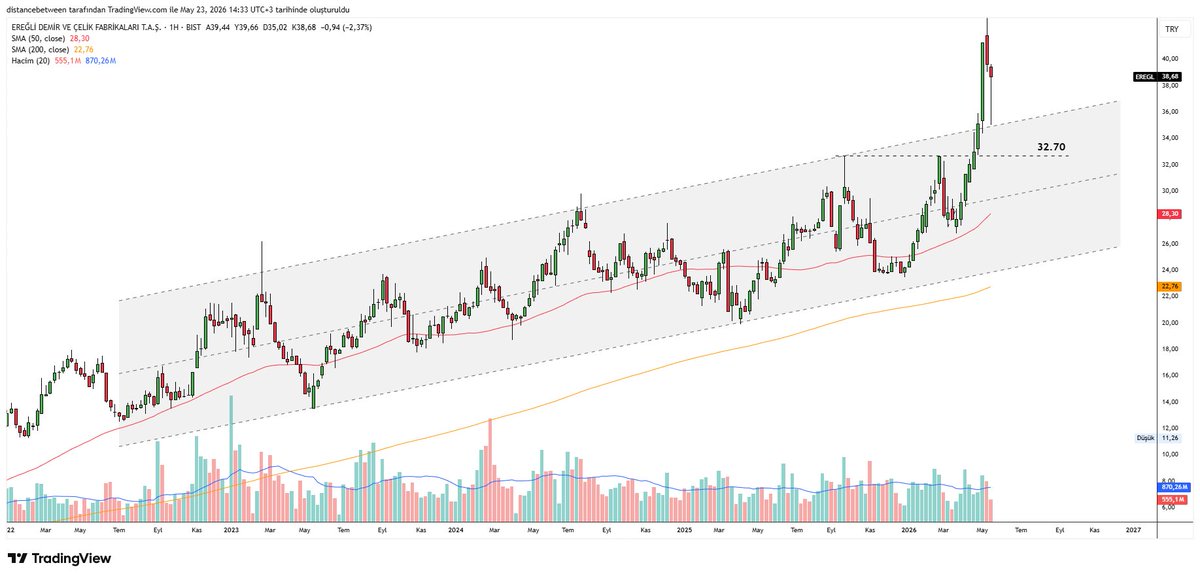The image size is (1200, 578).
Task: Click the 2023 label on time axis
Action: point(231,529)
